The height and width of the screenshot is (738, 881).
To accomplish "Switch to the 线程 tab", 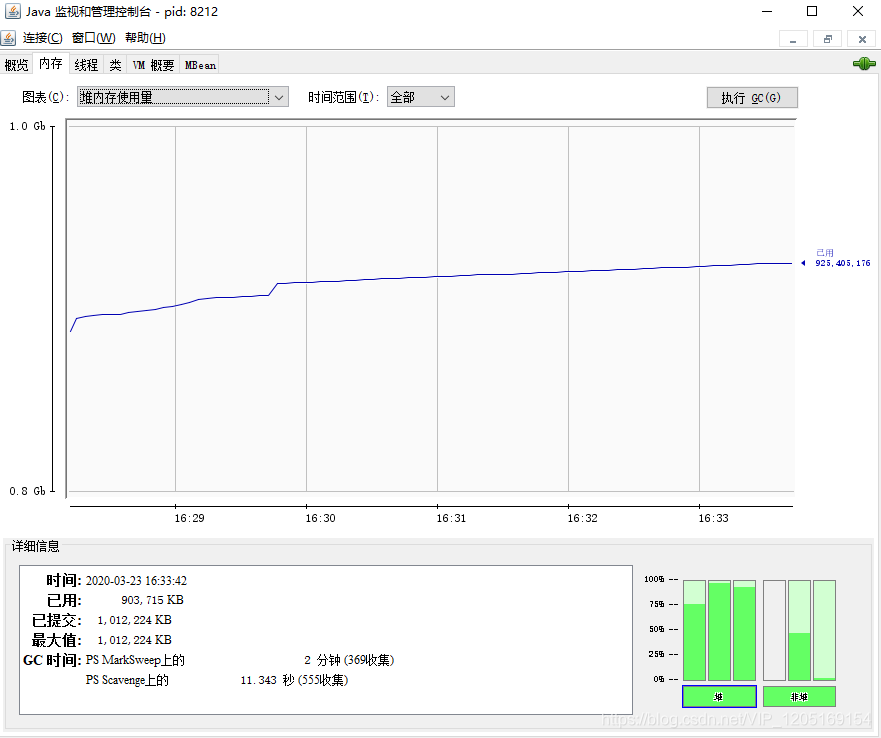I will click(86, 65).
